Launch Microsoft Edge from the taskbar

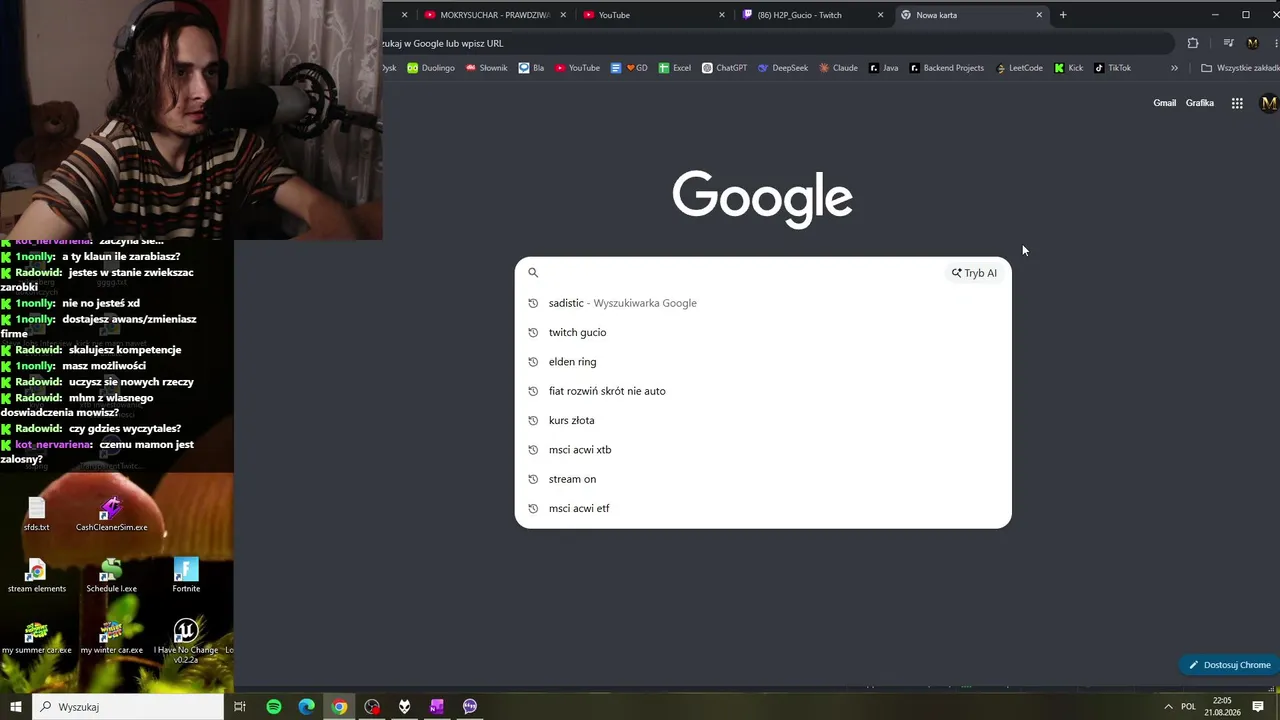click(x=307, y=707)
